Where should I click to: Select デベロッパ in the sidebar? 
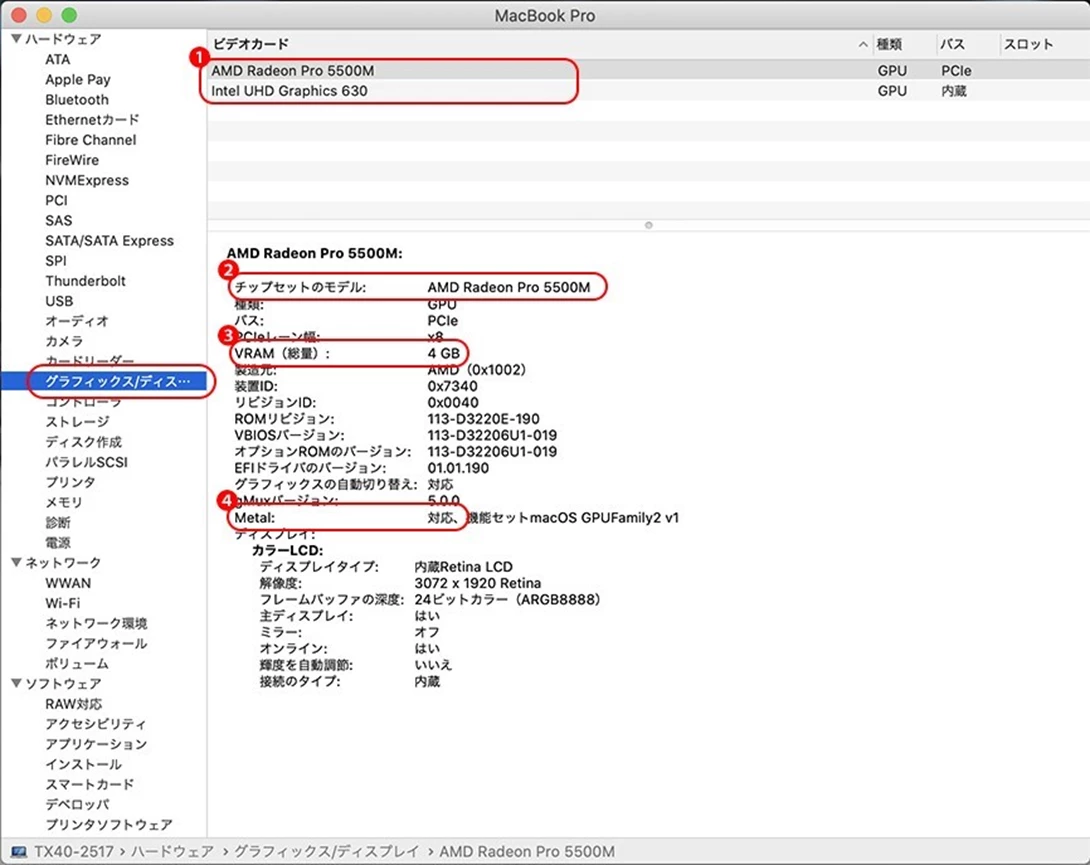click(77, 805)
